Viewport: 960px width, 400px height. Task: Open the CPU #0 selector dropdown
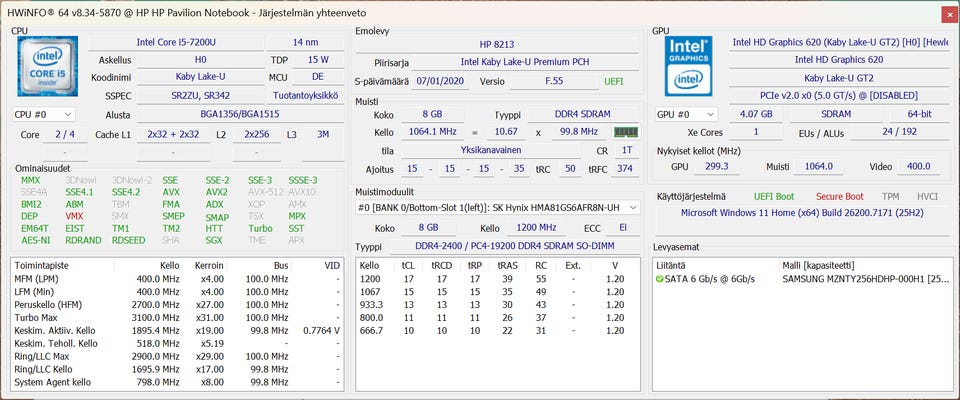[43, 115]
